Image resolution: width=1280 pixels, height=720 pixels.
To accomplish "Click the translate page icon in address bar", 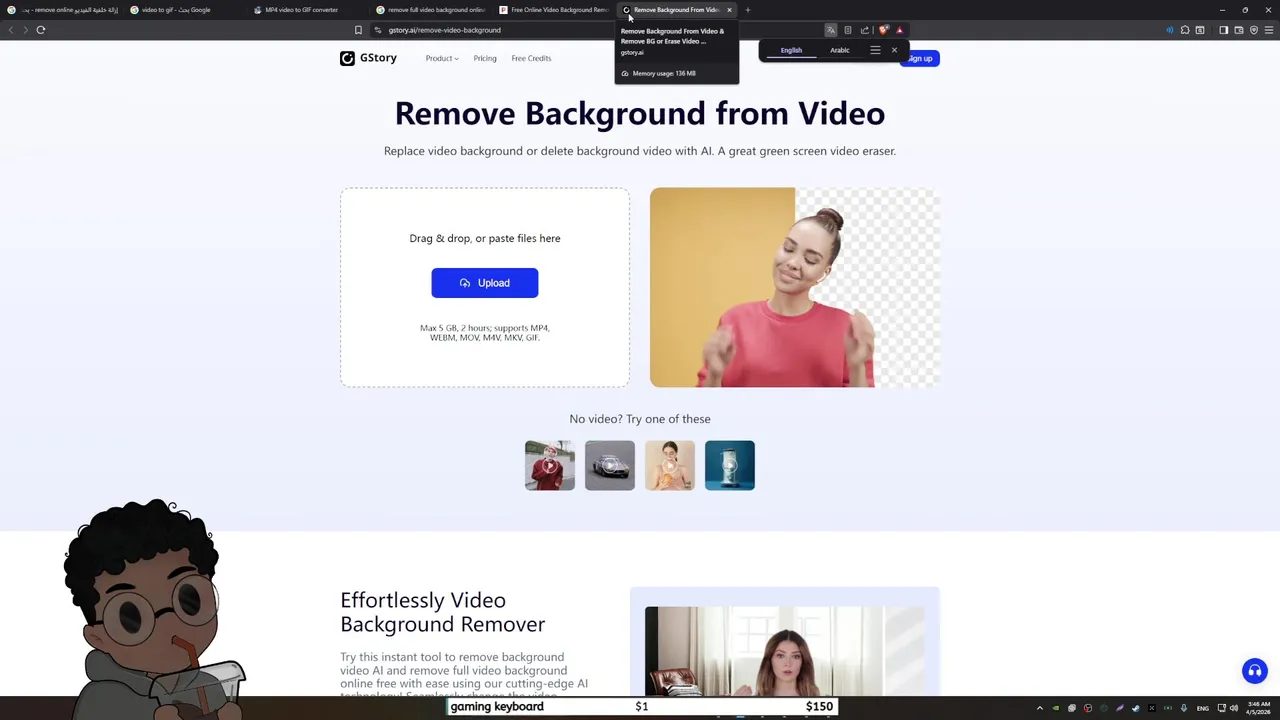I will pos(830,30).
